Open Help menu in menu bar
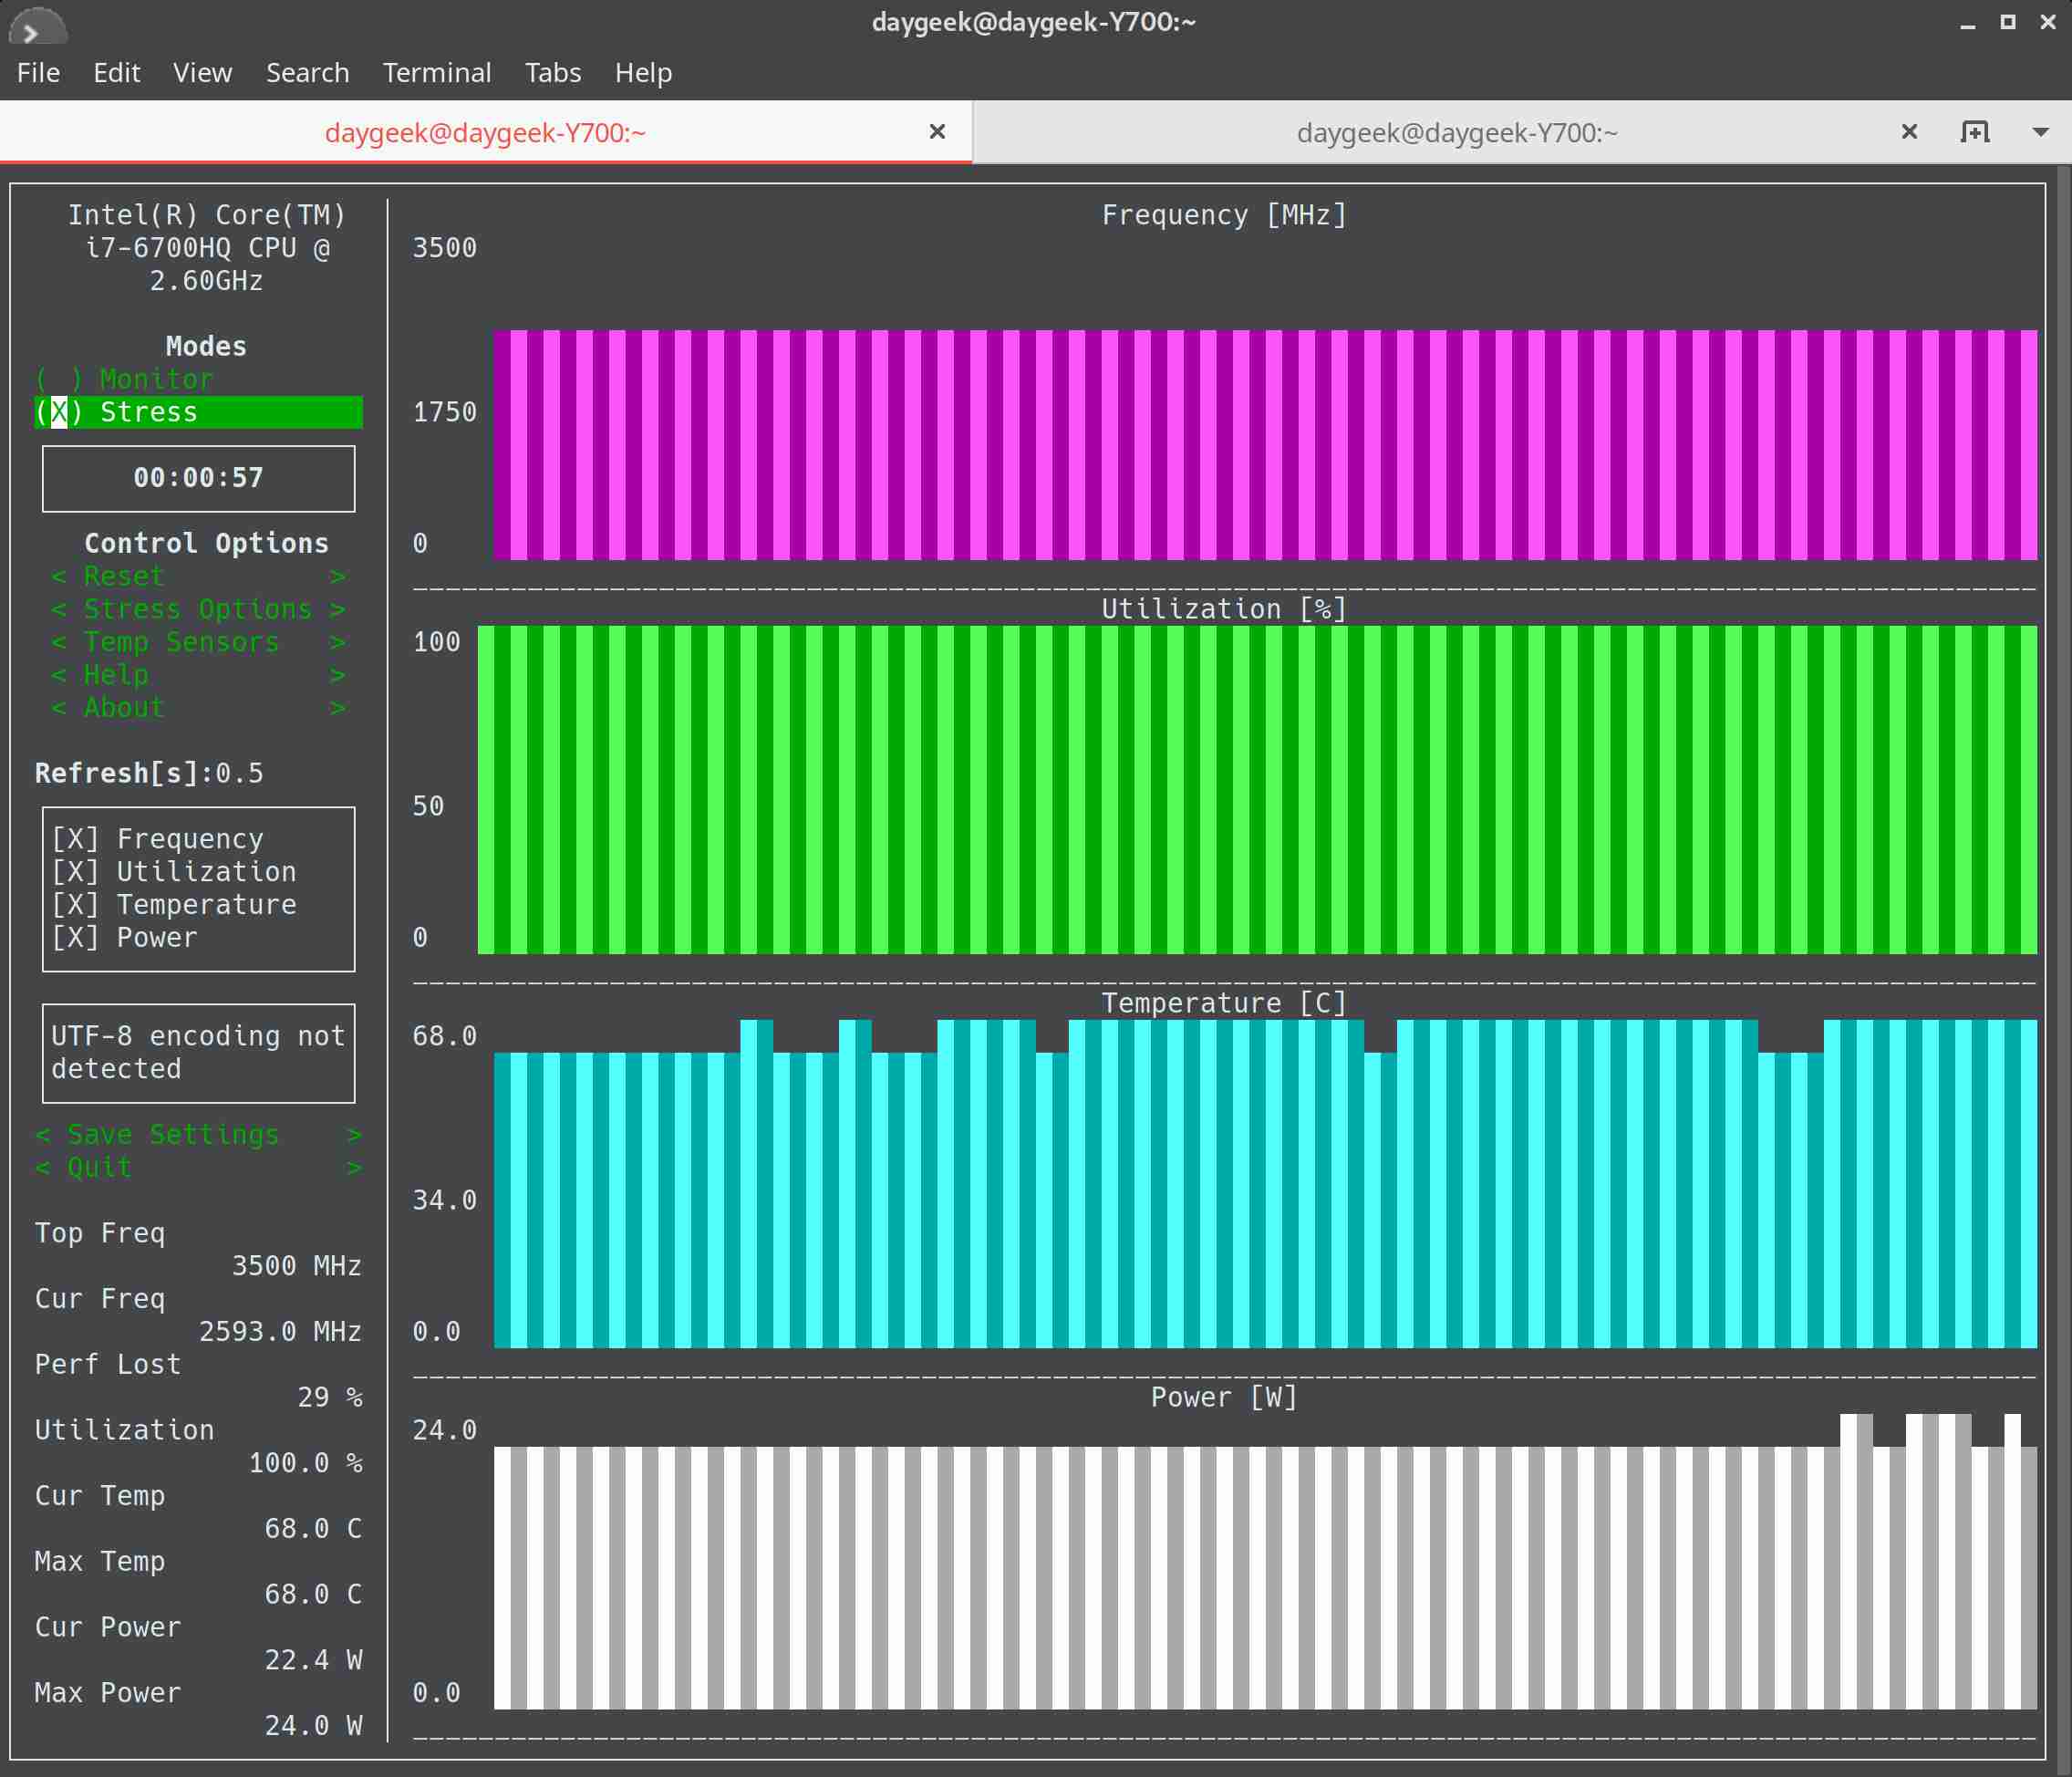Viewport: 2072px width, 1777px height. coord(643,72)
